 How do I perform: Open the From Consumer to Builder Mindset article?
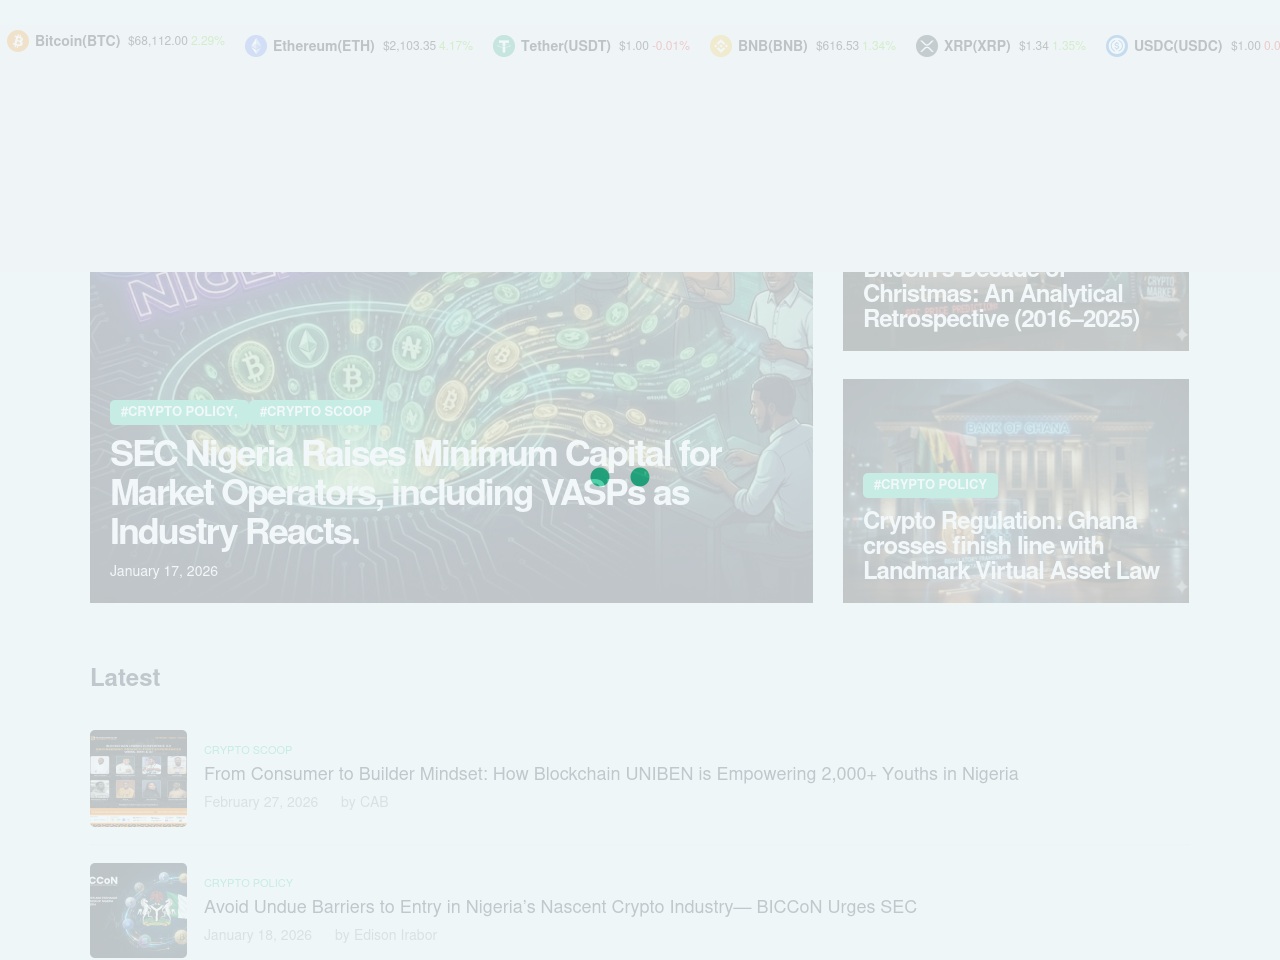611,774
